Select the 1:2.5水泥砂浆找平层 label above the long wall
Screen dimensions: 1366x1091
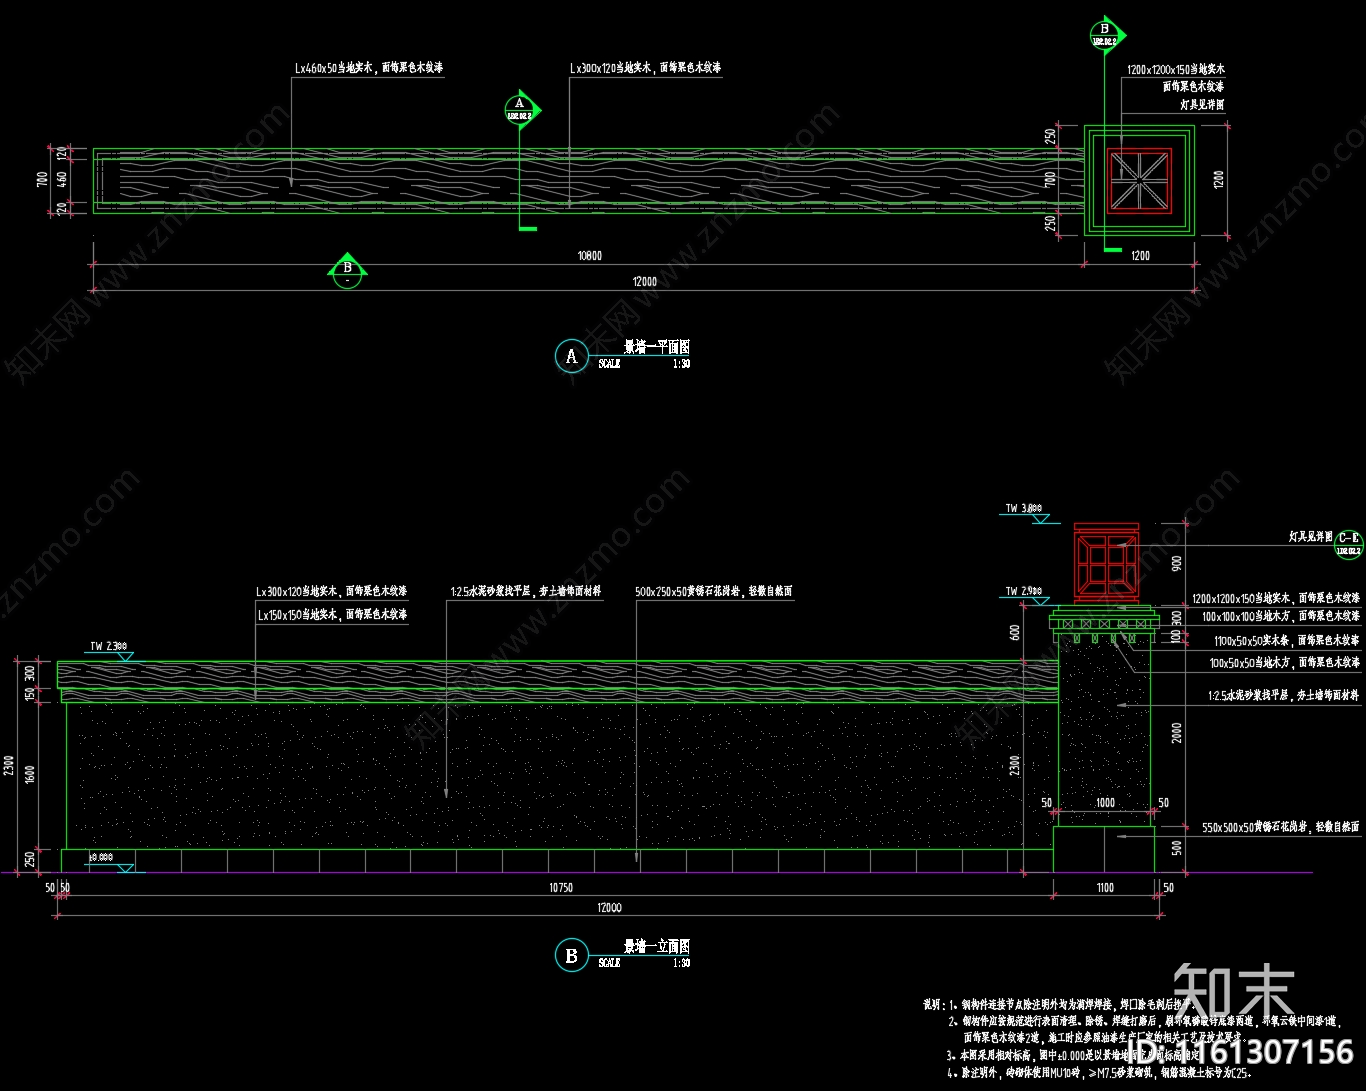pyautogui.click(x=526, y=592)
